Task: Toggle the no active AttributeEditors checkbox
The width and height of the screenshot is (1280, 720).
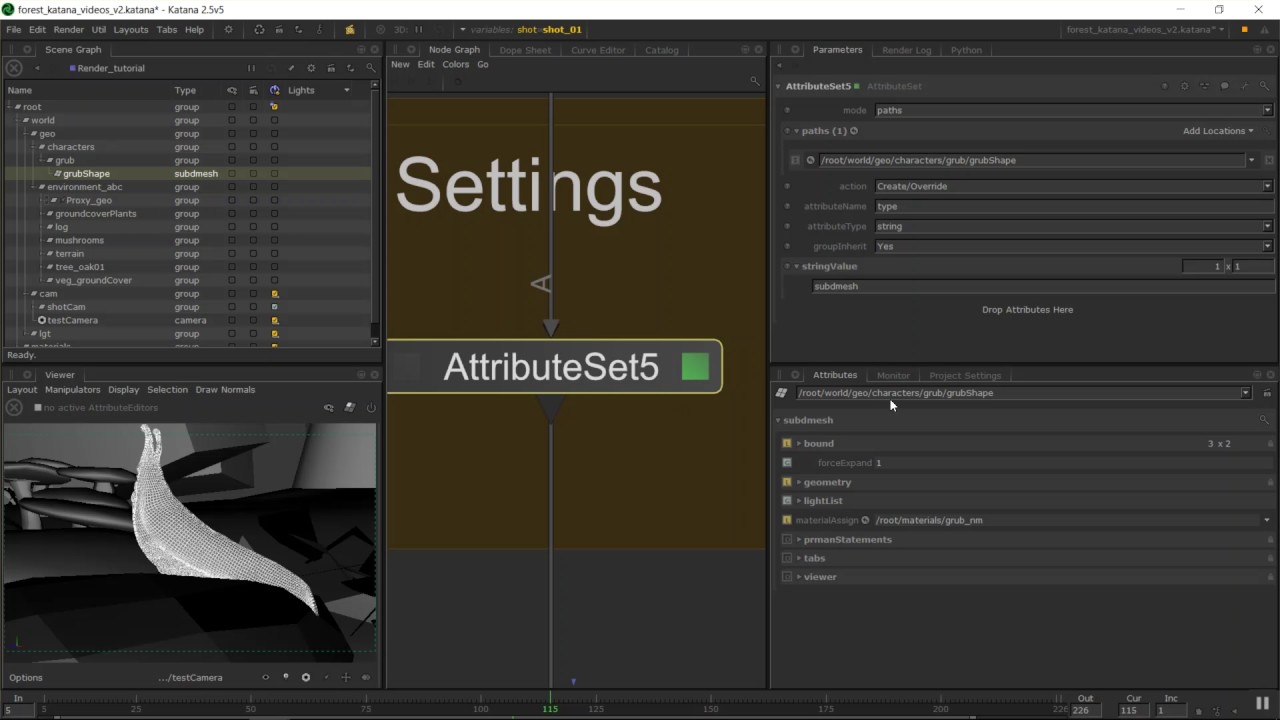Action: coord(38,407)
